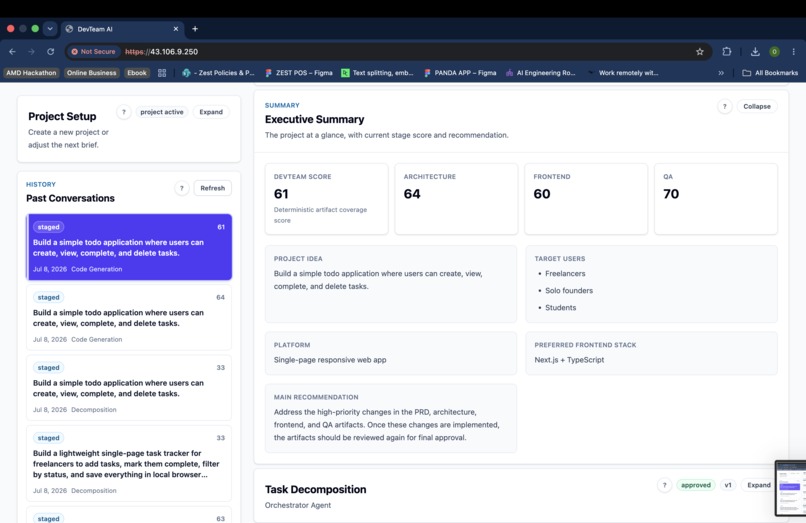This screenshot has width=806, height=523.
Task: Open the Zest Policies bookmark
Action: (218, 73)
